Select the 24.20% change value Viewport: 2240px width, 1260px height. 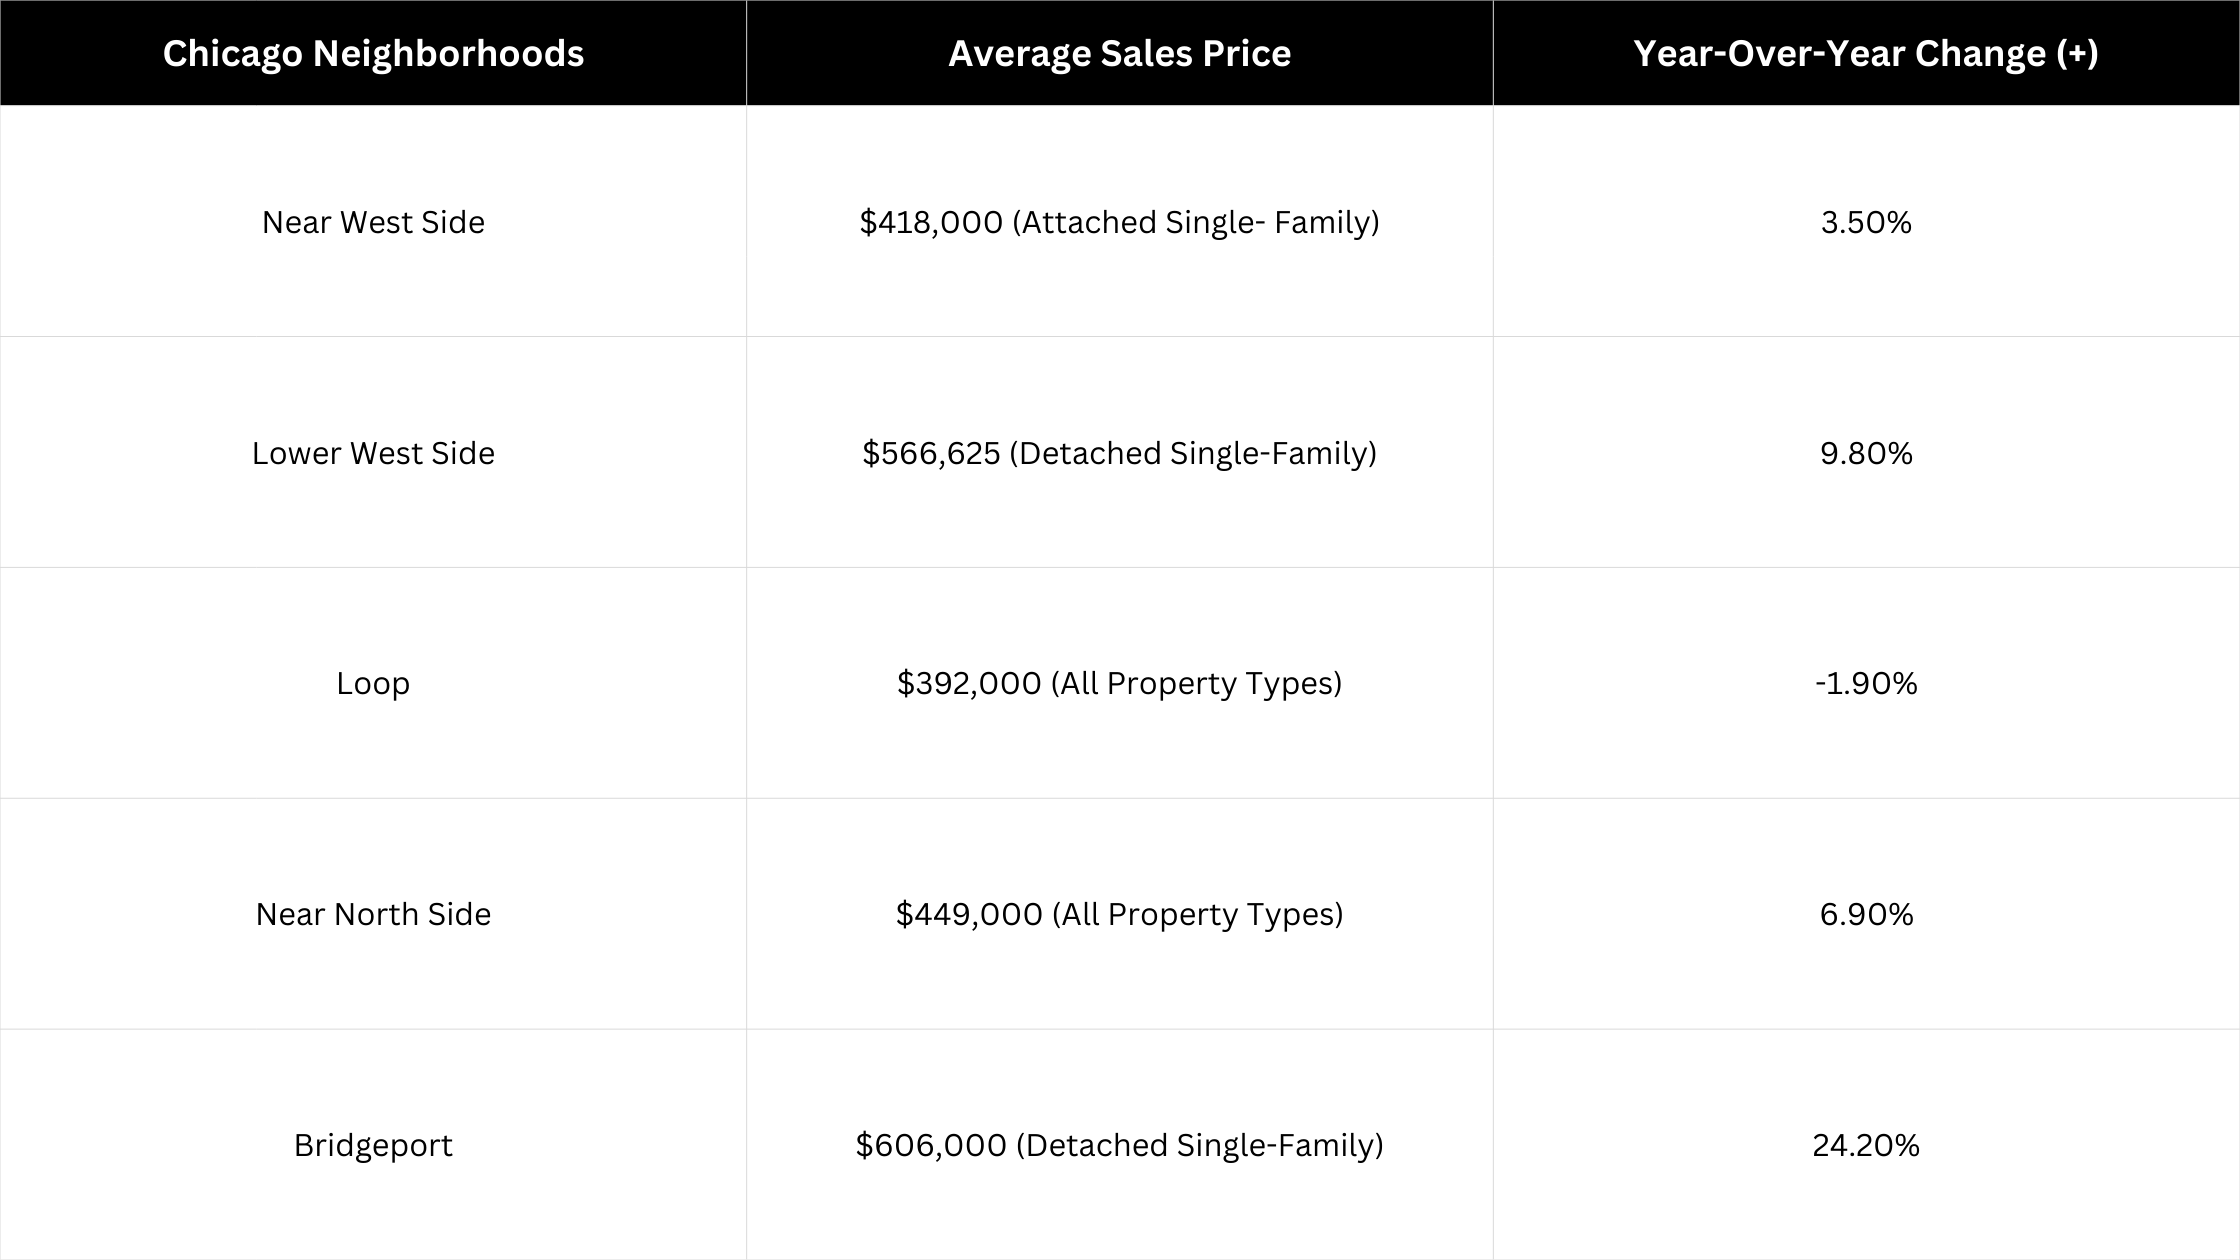1866,1145
